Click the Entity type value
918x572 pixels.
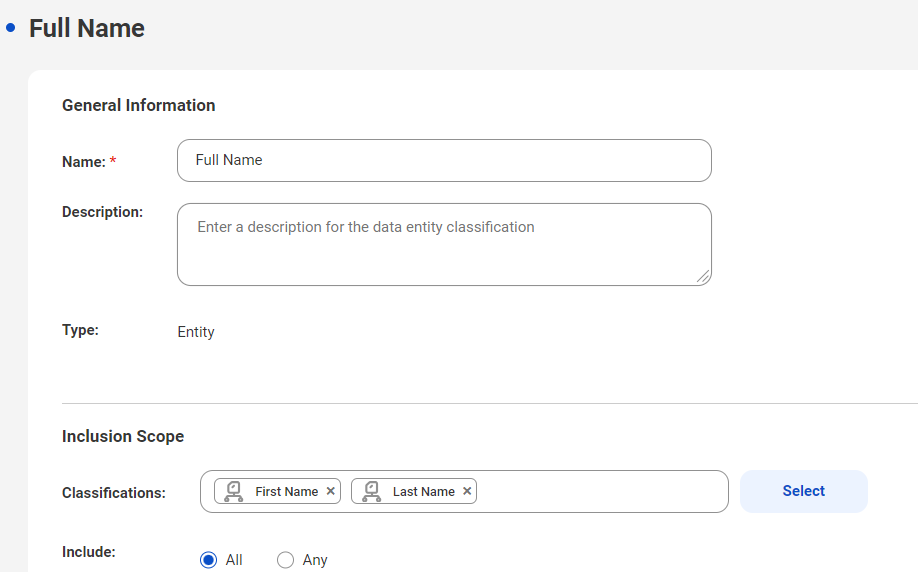point(196,332)
